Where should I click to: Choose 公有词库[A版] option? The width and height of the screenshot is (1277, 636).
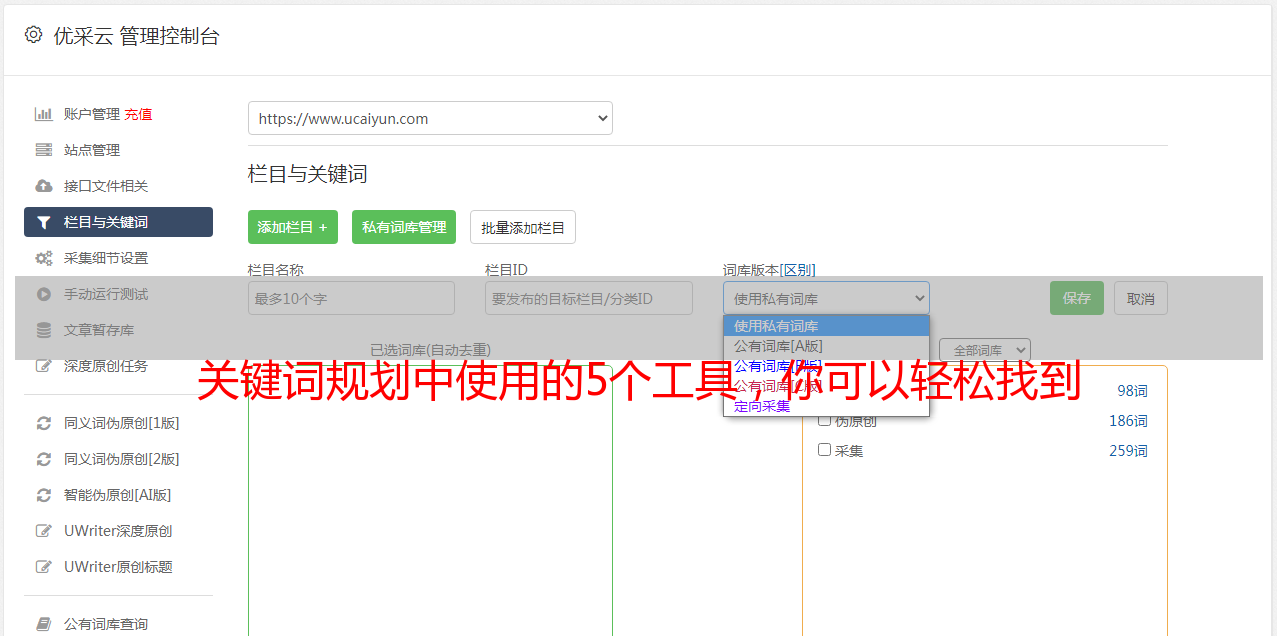tap(826, 346)
